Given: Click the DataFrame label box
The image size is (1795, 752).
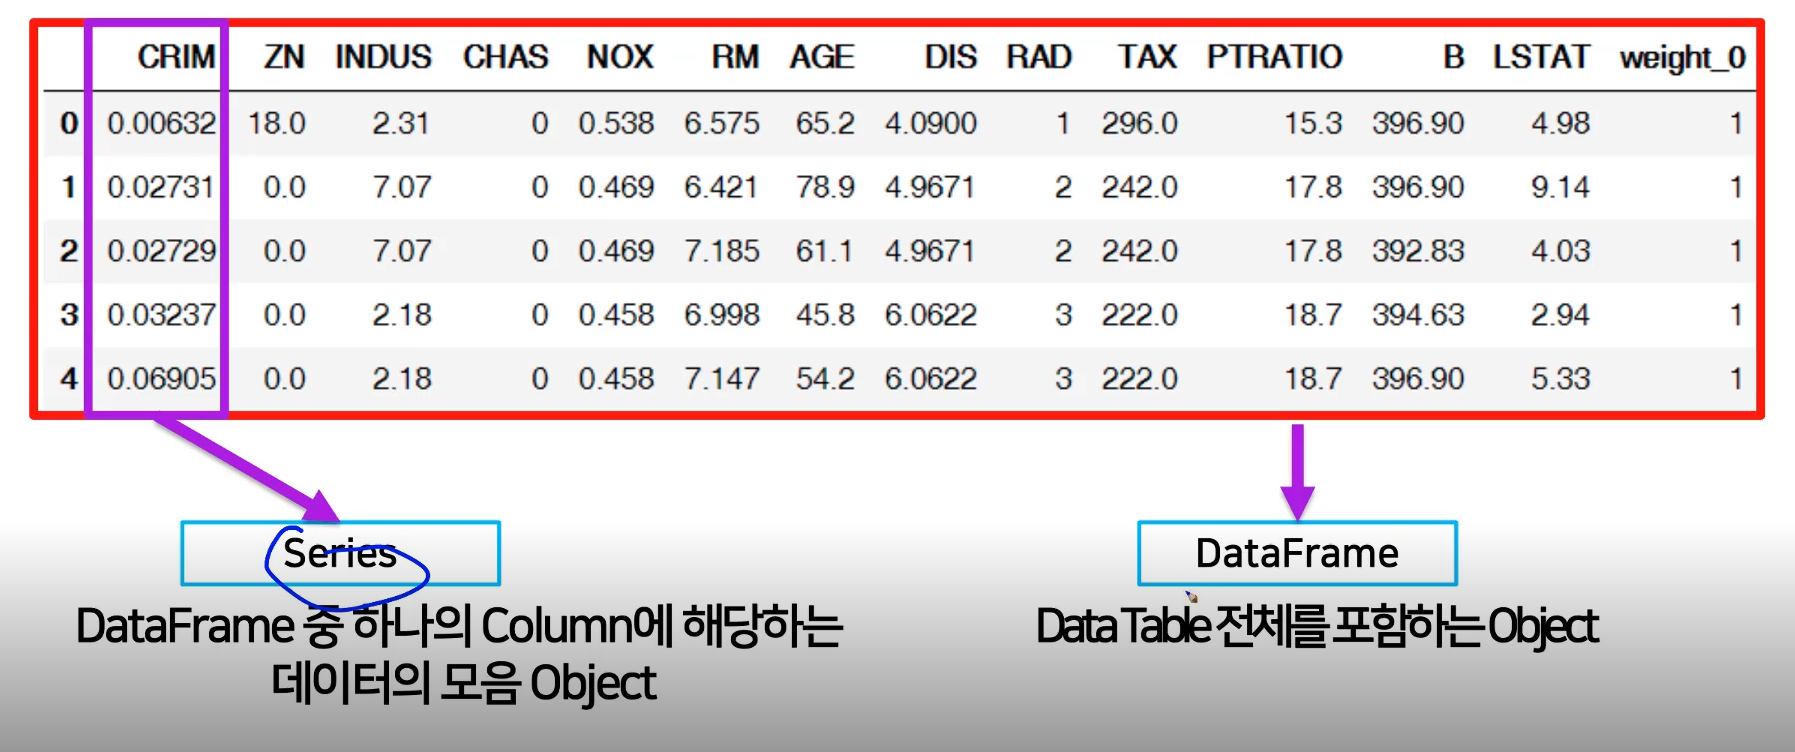Looking at the screenshot, I should pos(1297,553).
